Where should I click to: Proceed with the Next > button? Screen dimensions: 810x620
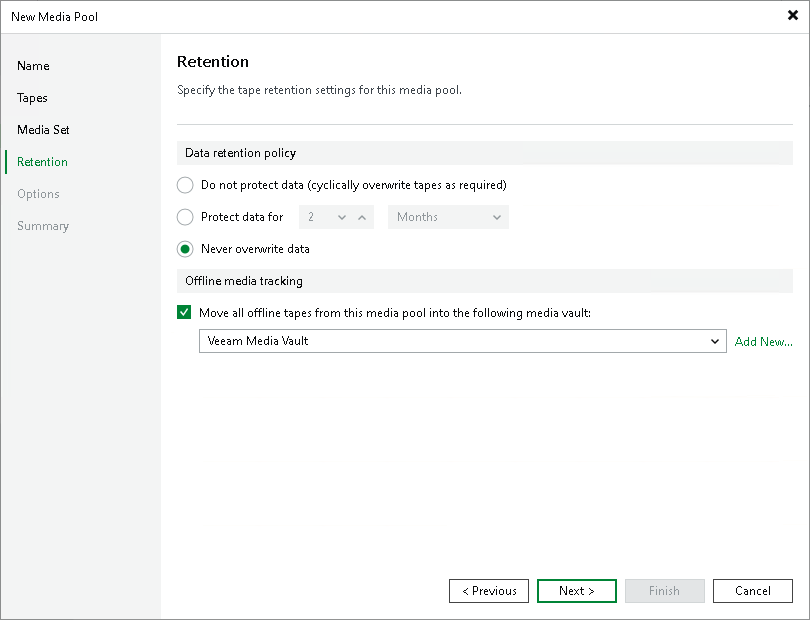coord(577,591)
